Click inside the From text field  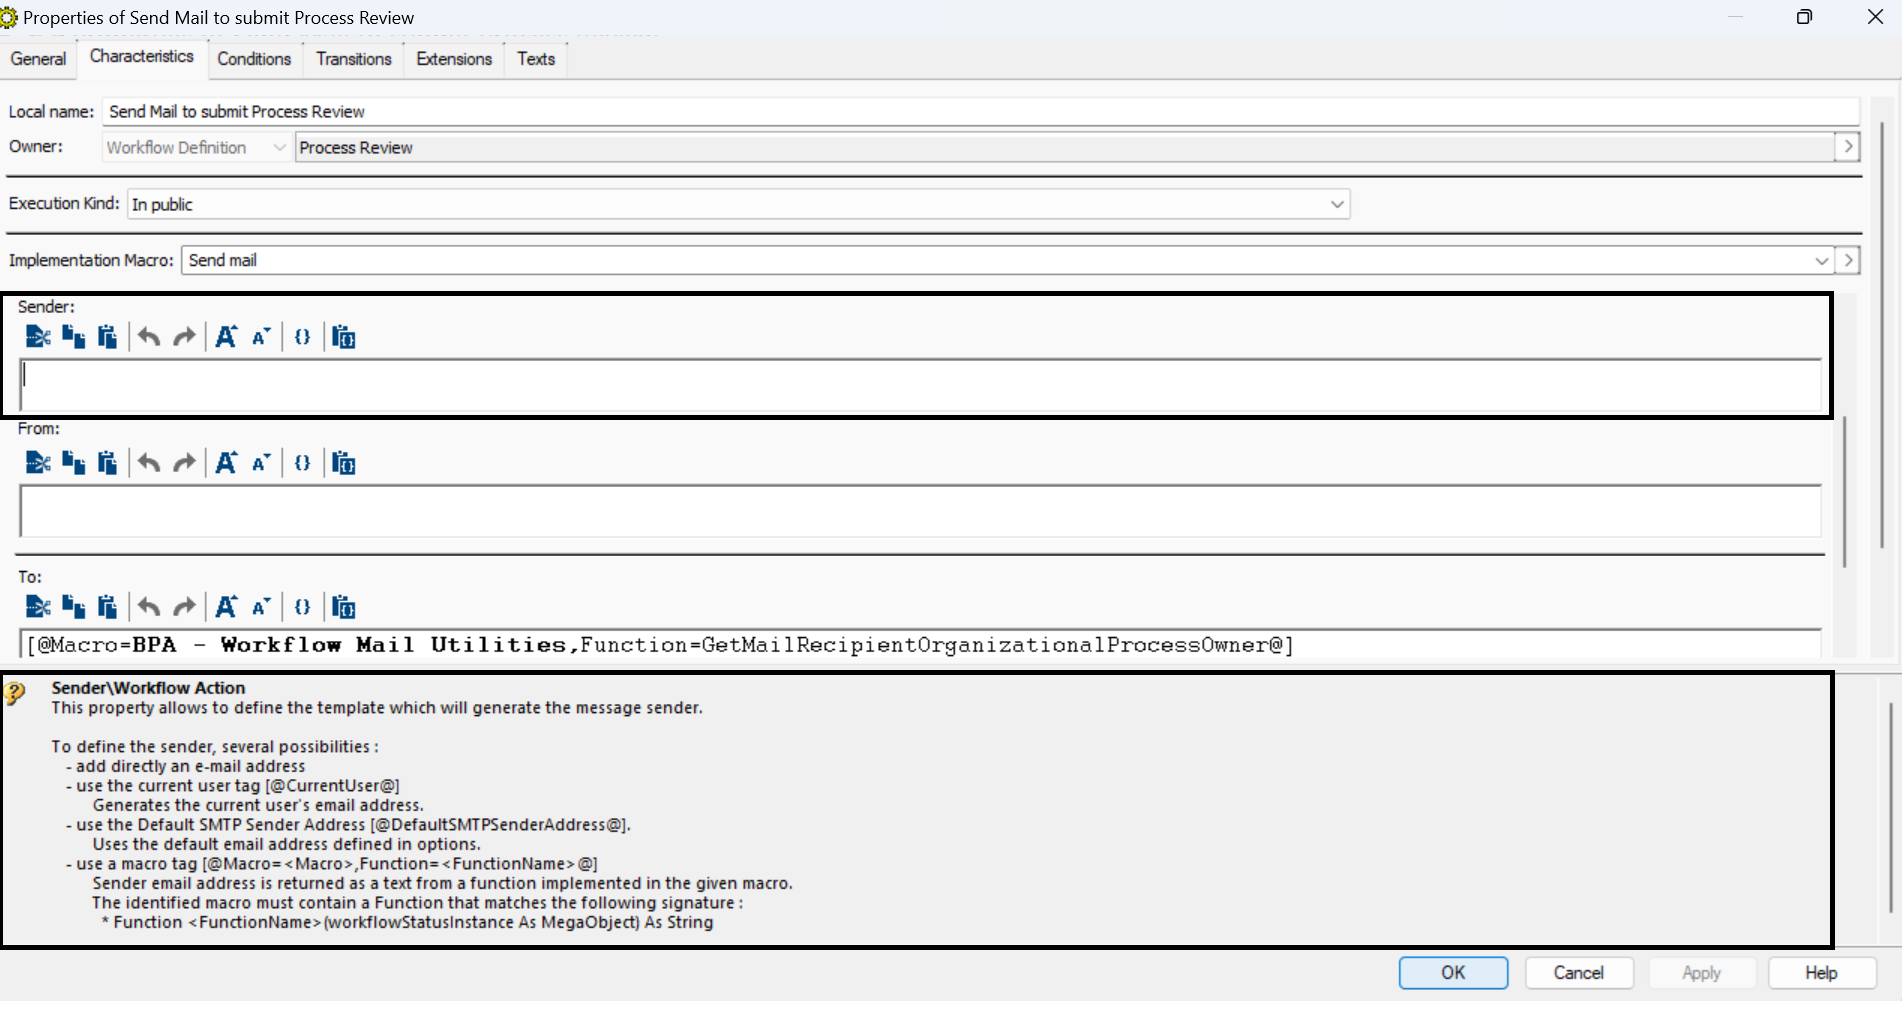(x=920, y=511)
